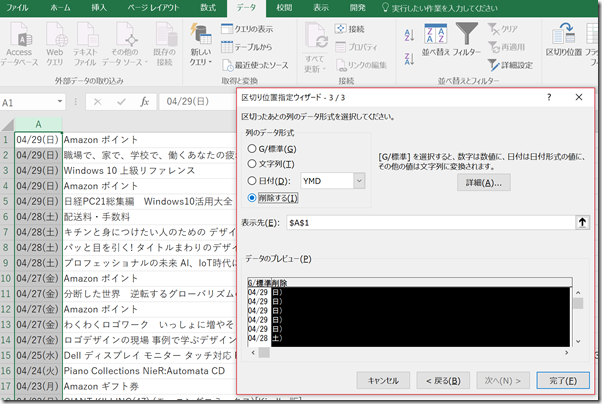The image size is (602, 404).
Task: Click the tell me lightbulb search box
Action: pos(440,8)
